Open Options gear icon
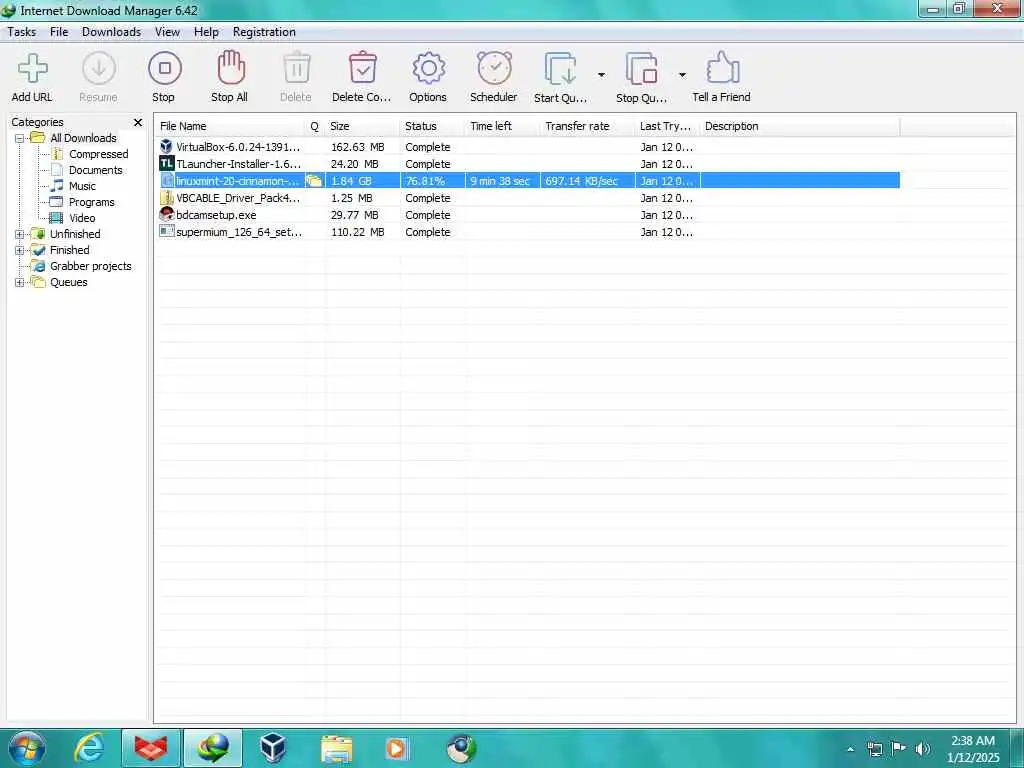This screenshot has width=1024, height=768. click(x=428, y=68)
